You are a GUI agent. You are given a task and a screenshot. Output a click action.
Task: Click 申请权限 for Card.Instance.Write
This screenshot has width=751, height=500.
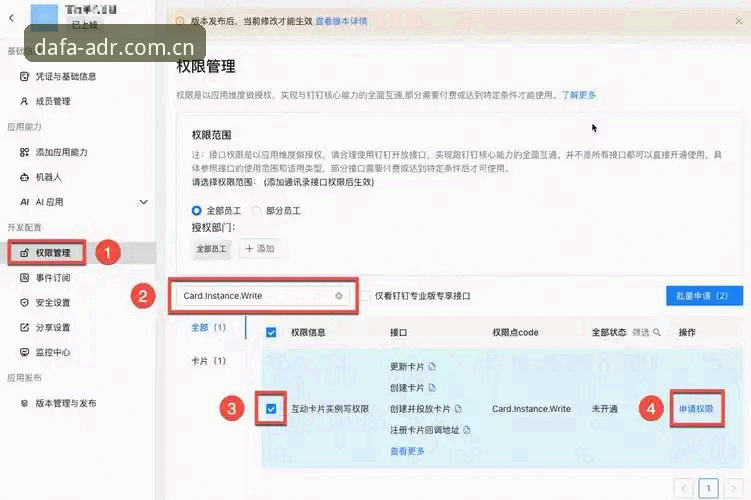(696, 409)
